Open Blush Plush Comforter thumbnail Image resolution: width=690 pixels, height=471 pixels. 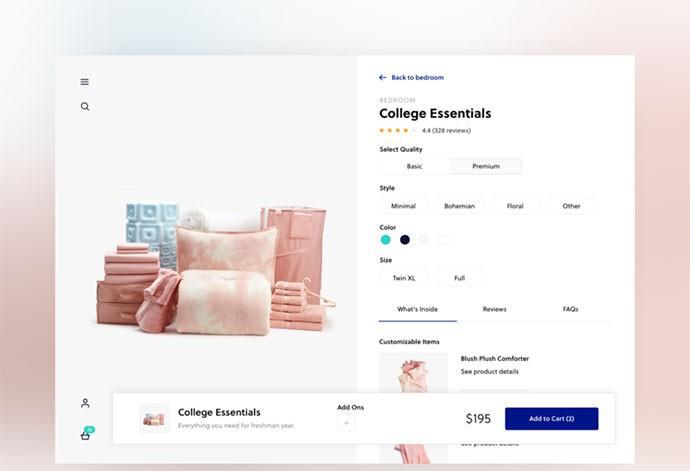413,373
